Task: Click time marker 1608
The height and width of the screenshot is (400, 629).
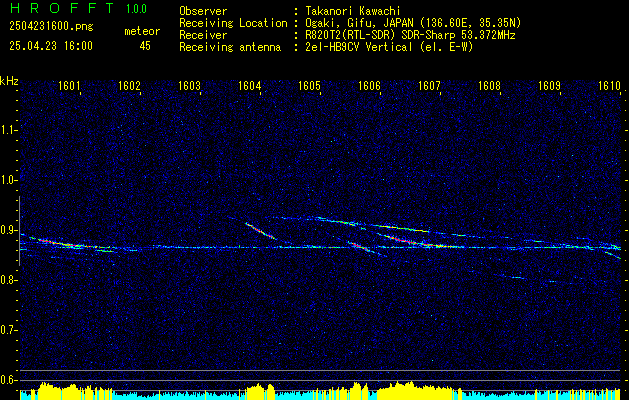Action: pos(489,85)
